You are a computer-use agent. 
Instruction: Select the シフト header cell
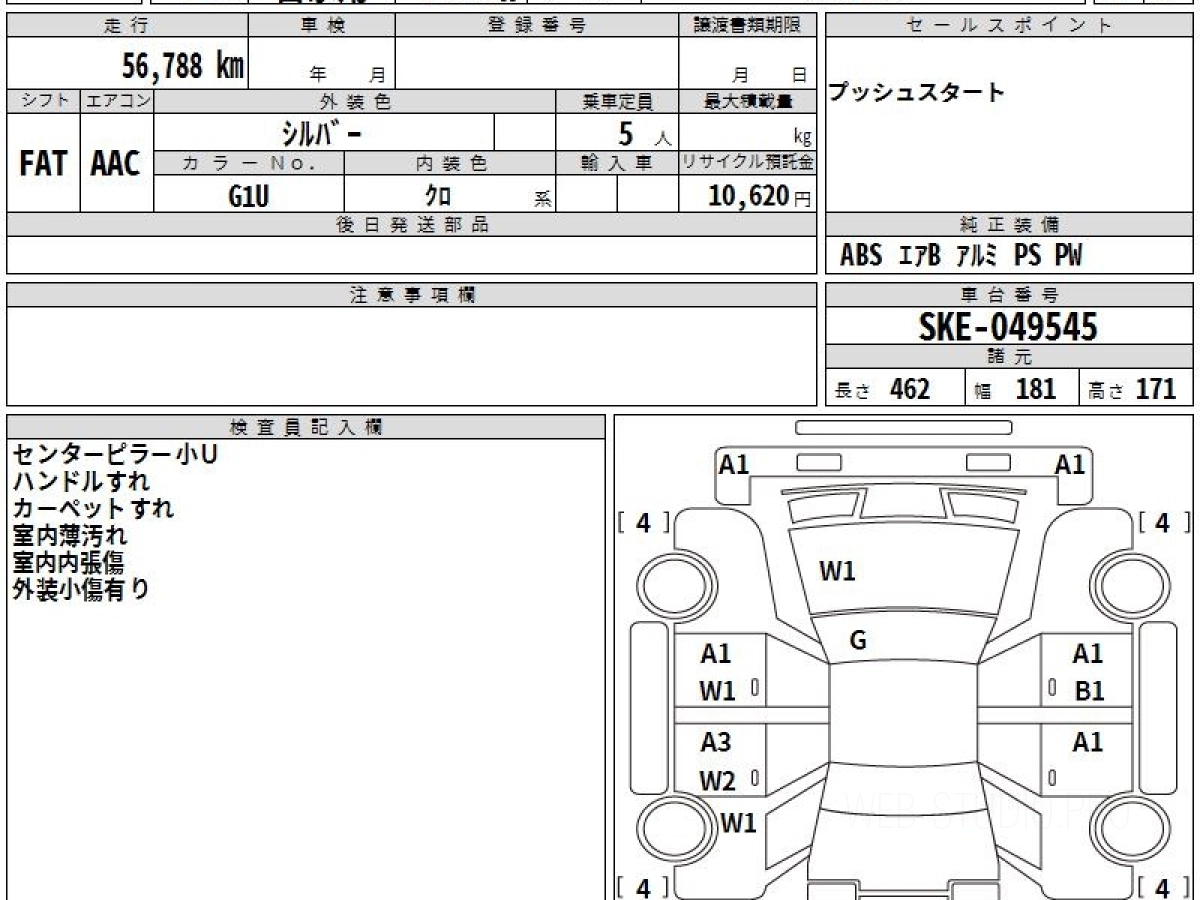[43, 101]
